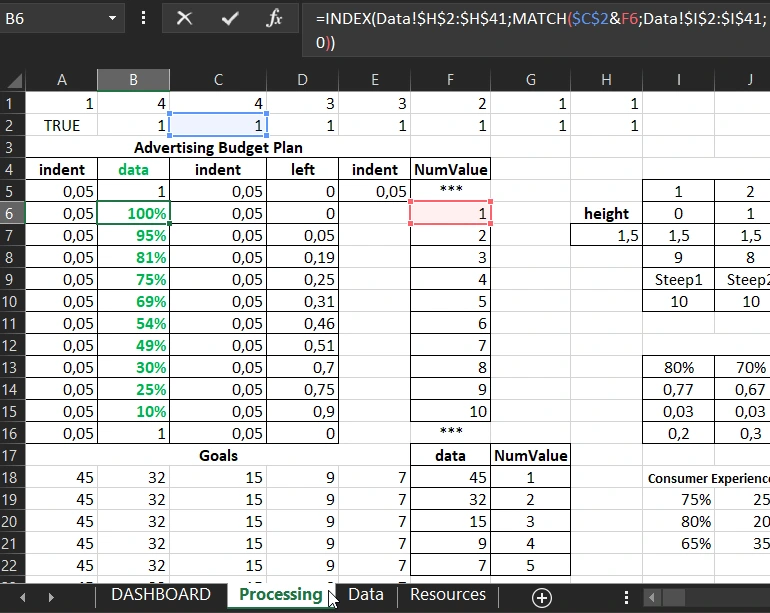The width and height of the screenshot is (770, 613).
Task: Select column D header
Action: 302,80
